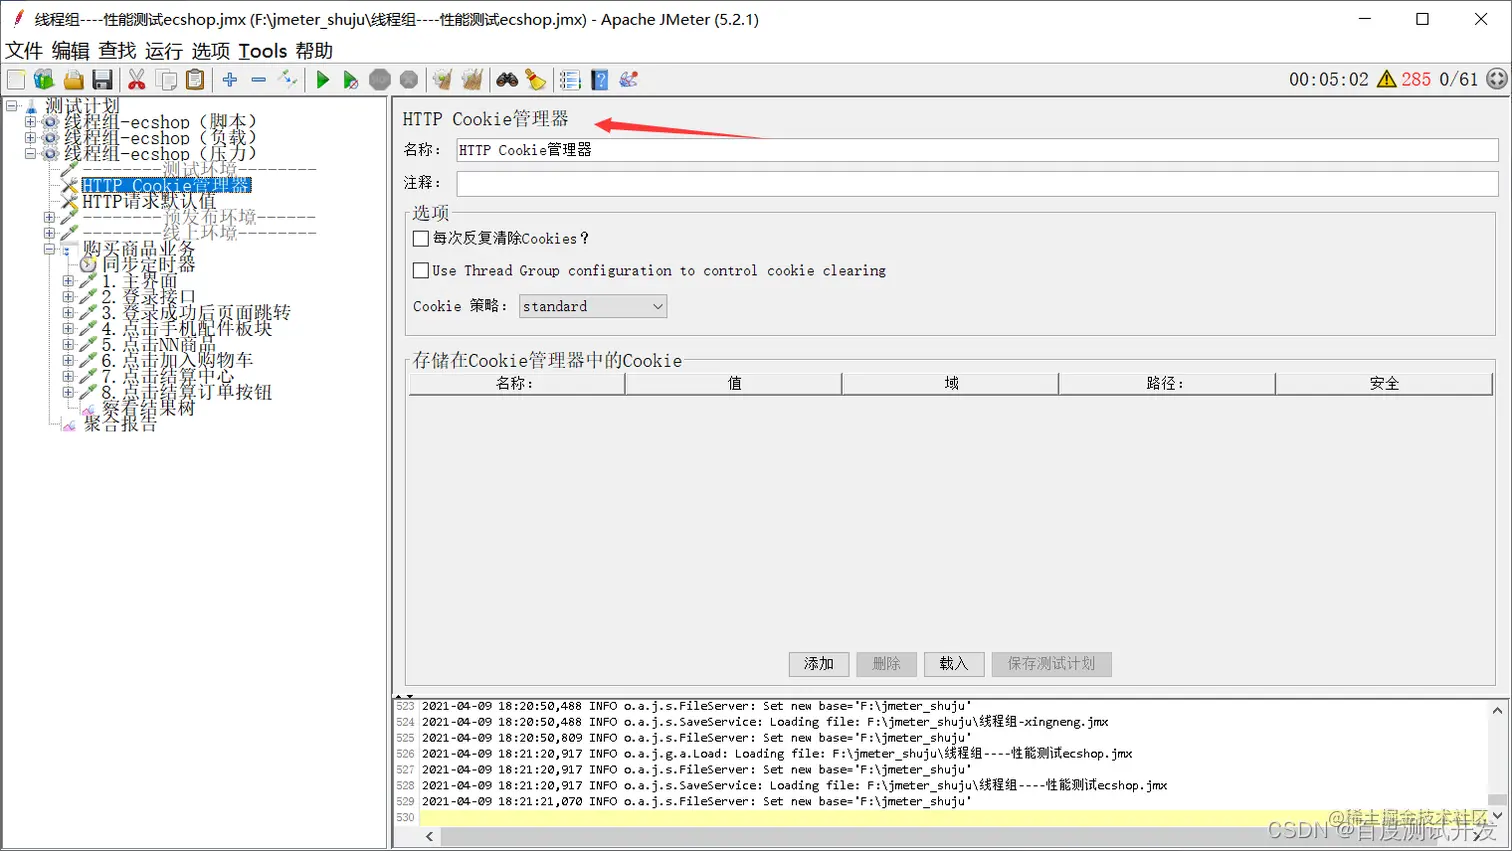The image size is (1512, 851).
Task: Expand 线程组-ecshop（脚本） node
Action: (x=30, y=122)
